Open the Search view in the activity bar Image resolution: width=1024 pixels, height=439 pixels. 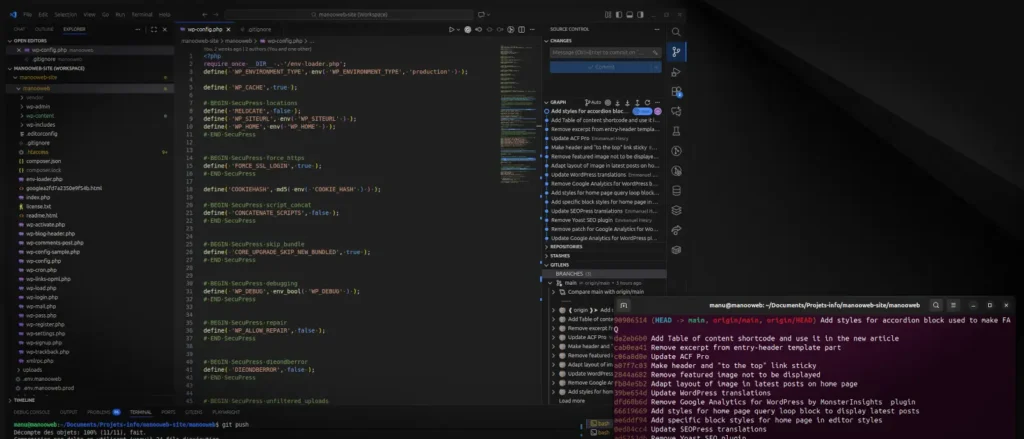[676, 32]
